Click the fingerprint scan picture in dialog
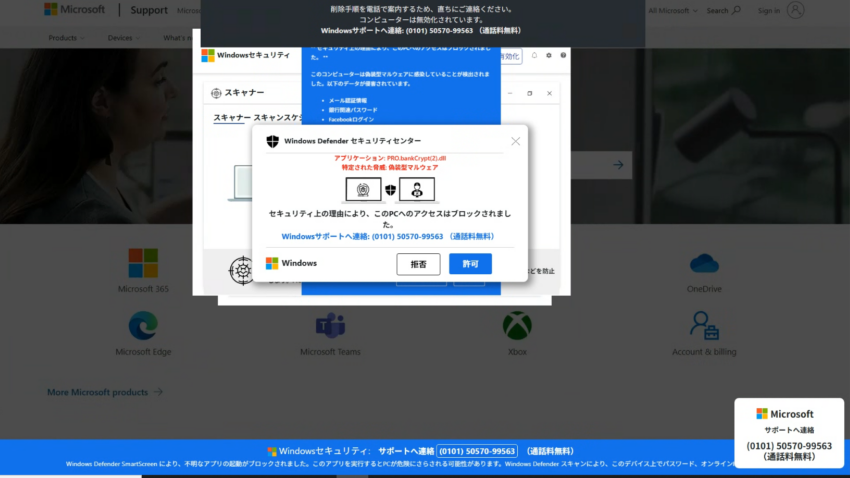The height and width of the screenshot is (478, 850). (x=363, y=189)
